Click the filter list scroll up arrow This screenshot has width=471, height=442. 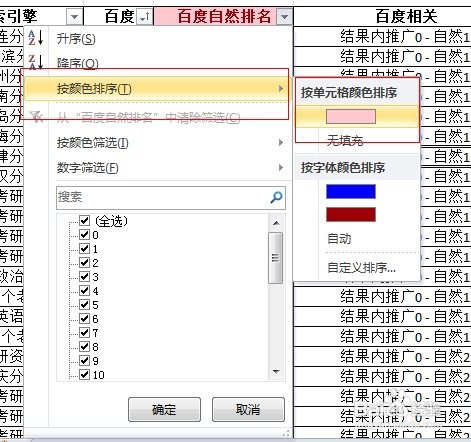coord(276,223)
